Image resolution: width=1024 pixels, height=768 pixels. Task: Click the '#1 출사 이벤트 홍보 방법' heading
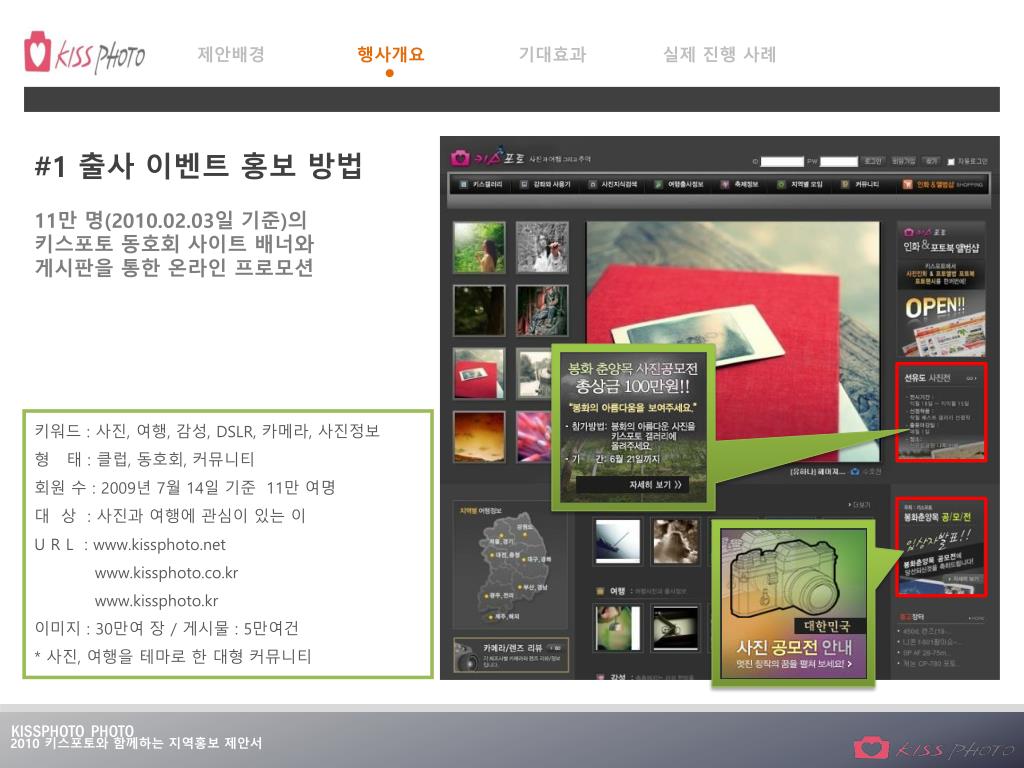tap(198, 165)
